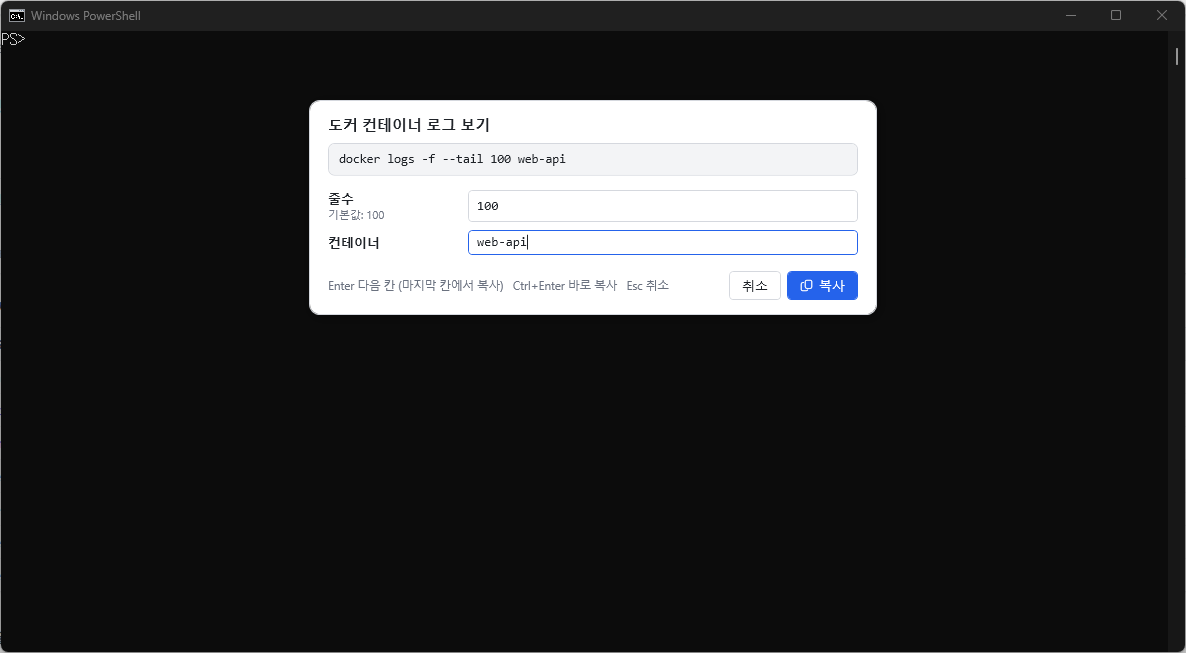The width and height of the screenshot is (1186, 653).
Task: Click the Windows PowerShell window title text
Action: pos(85,15)
